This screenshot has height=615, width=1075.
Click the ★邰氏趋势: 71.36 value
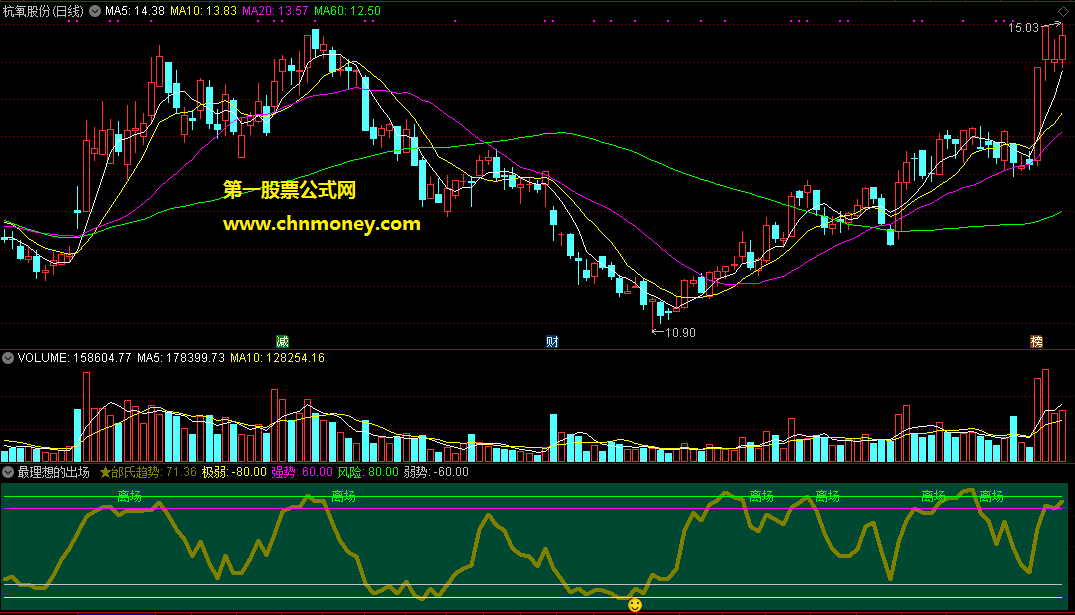pyautogui.click(x=148, y=472)
